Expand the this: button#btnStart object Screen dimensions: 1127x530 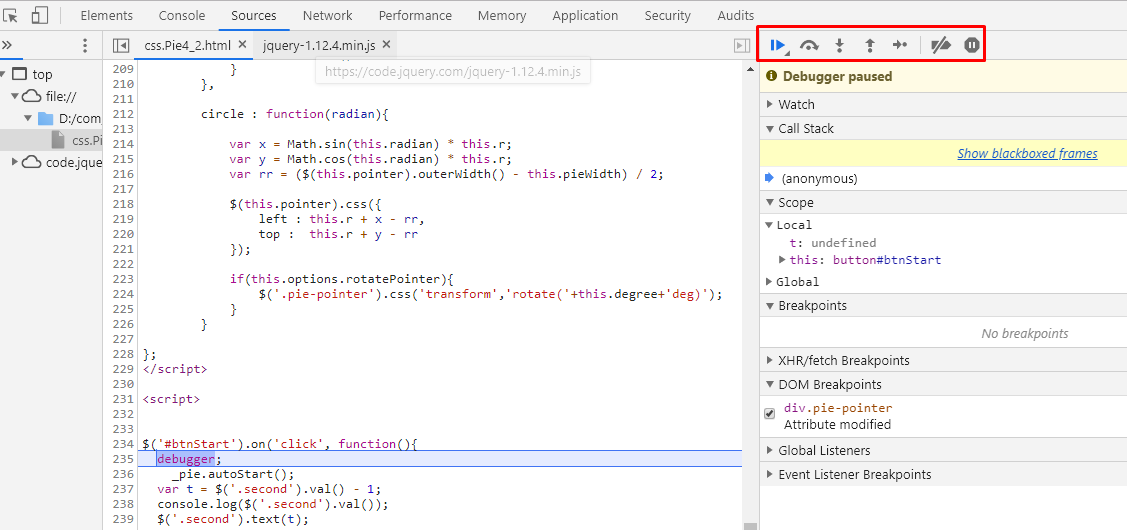pos(783,260)
